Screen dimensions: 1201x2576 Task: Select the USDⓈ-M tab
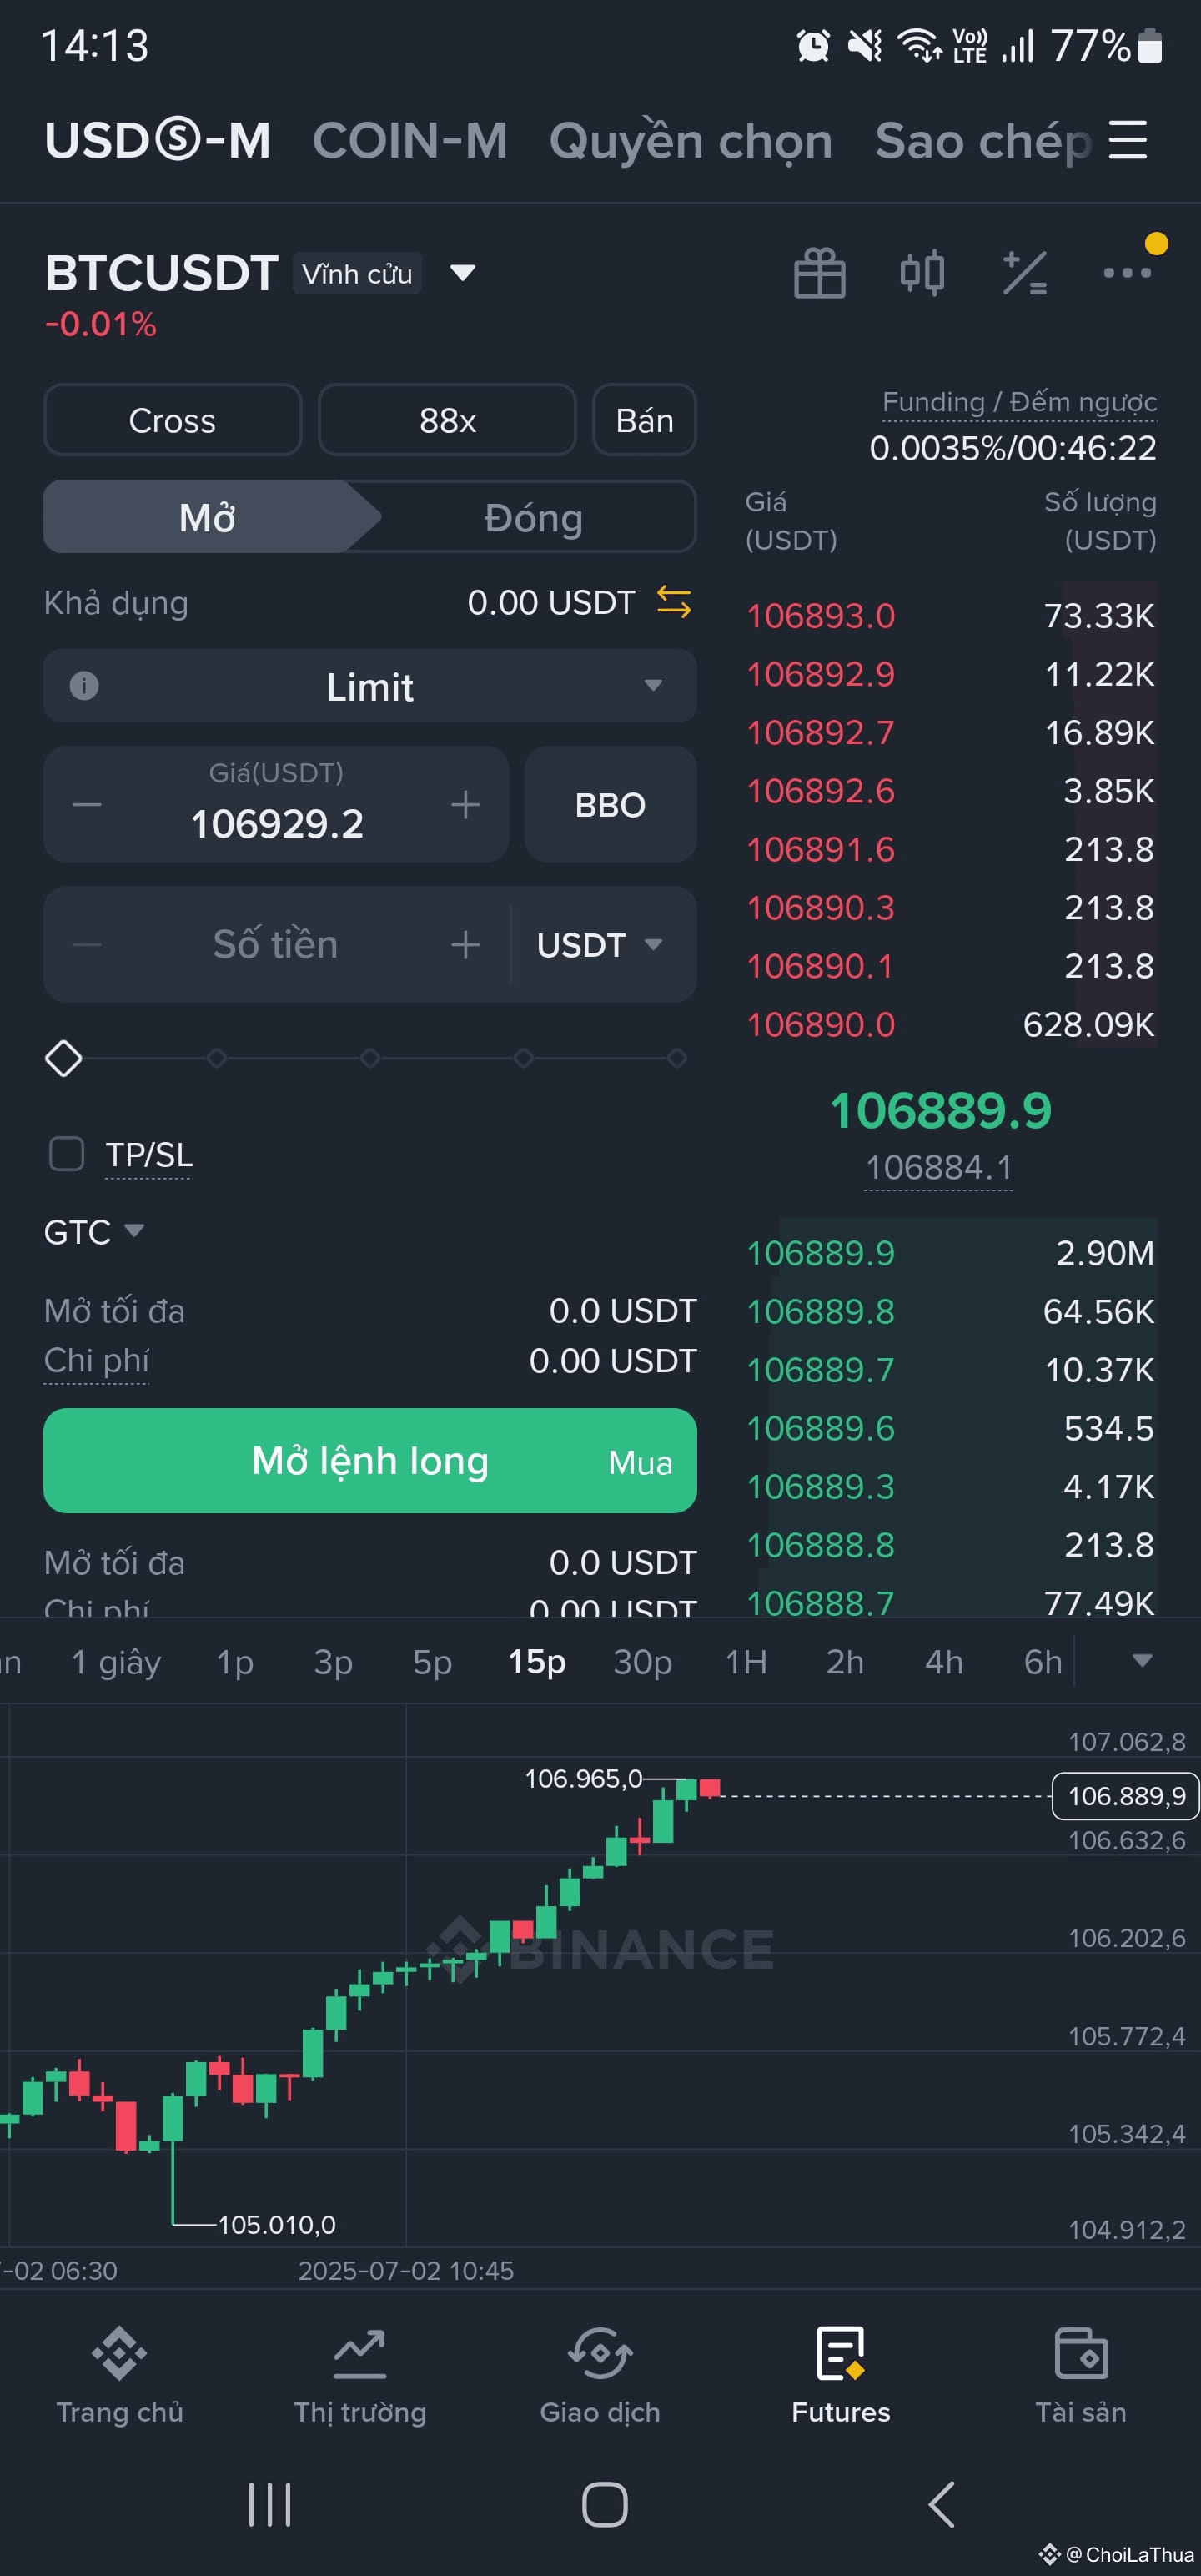coord(158,140)
